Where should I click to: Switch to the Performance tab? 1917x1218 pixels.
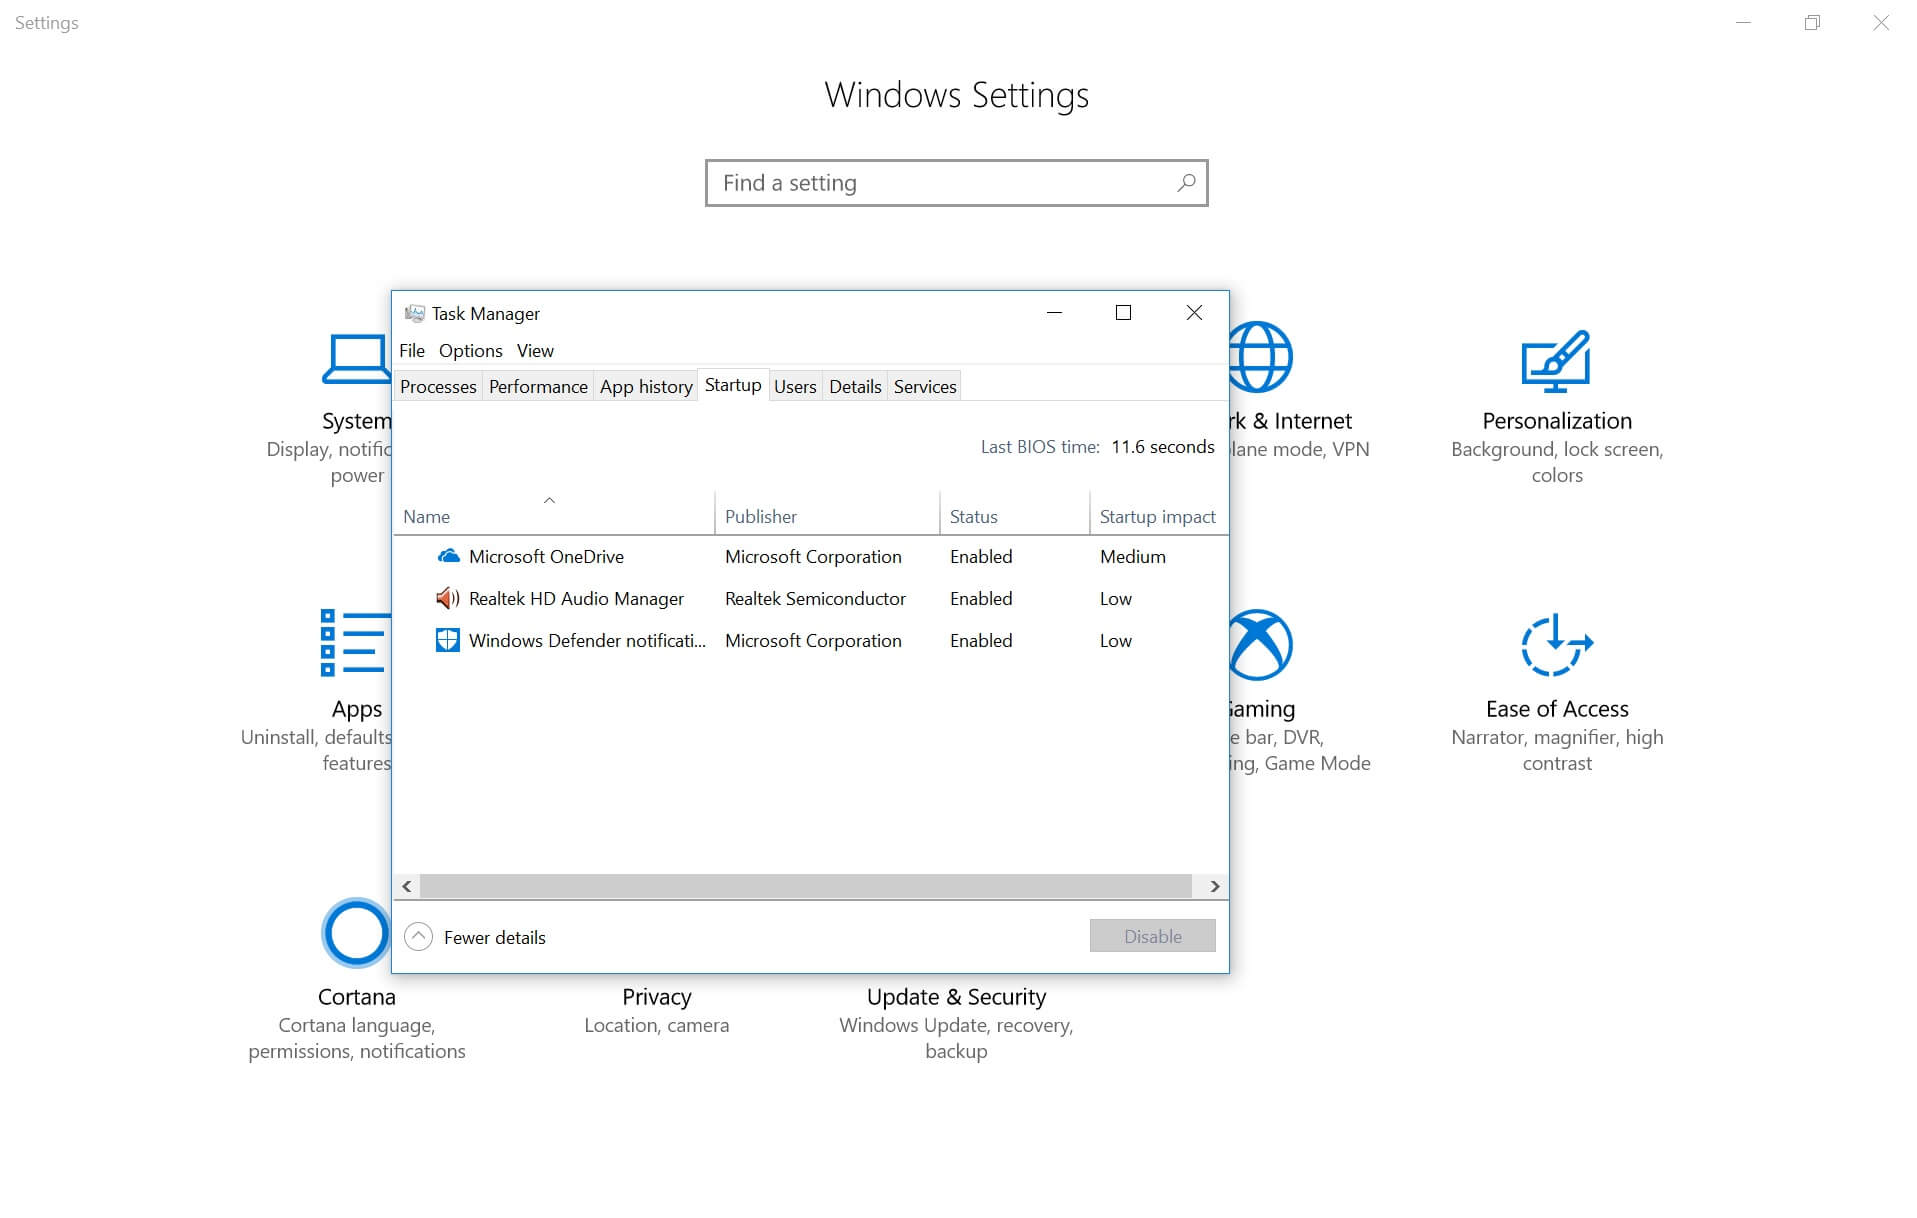click(538, 387)
